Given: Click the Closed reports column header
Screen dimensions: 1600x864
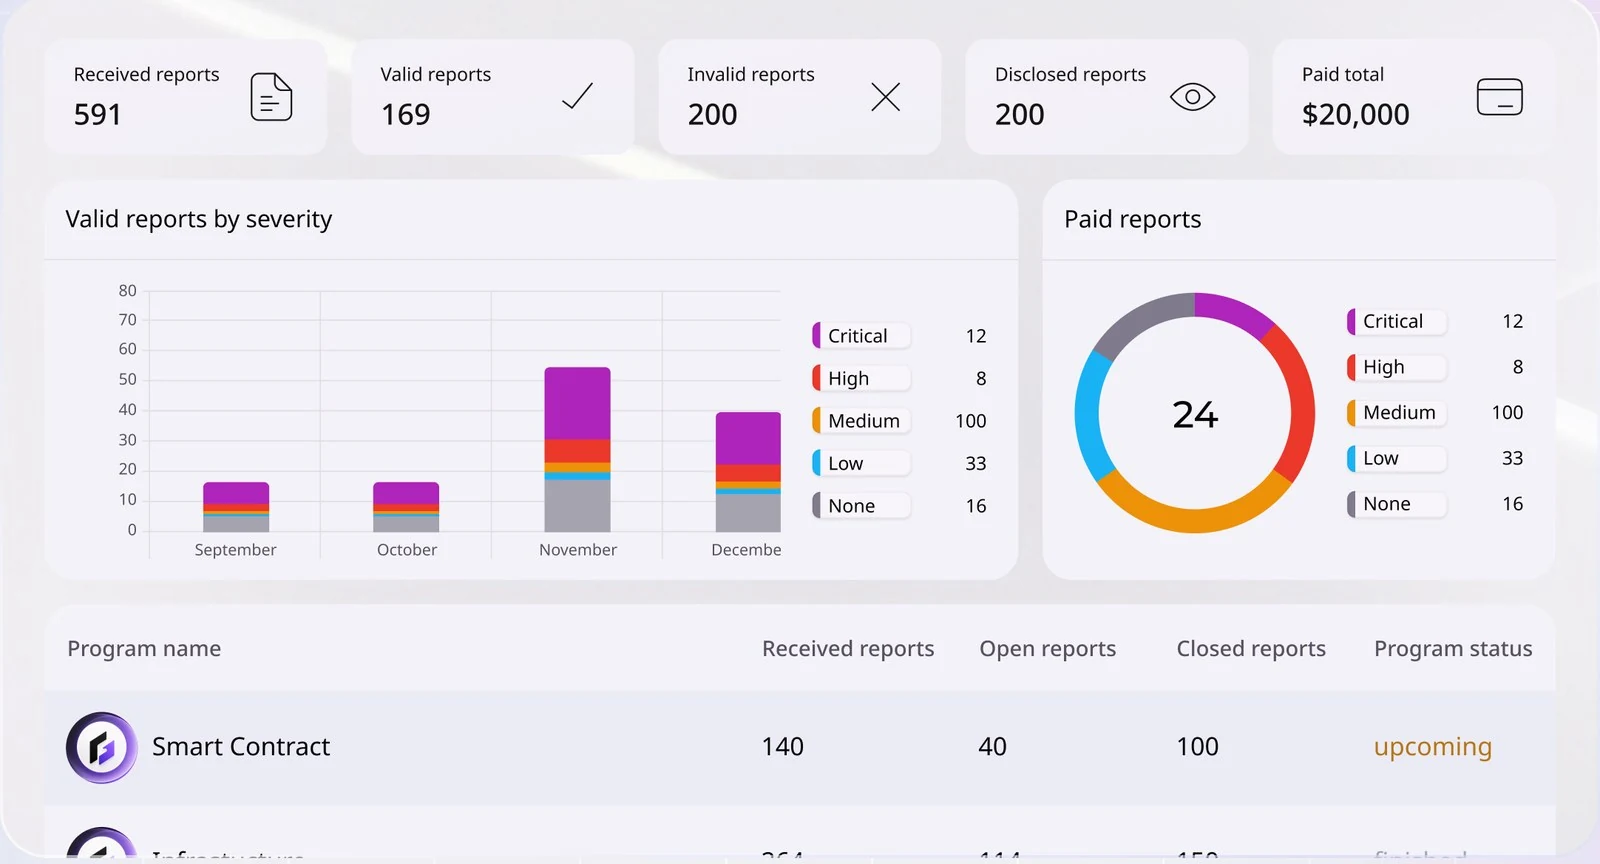Looking at the screenshot, I should pyautogui.click(x=1251, y=649).
